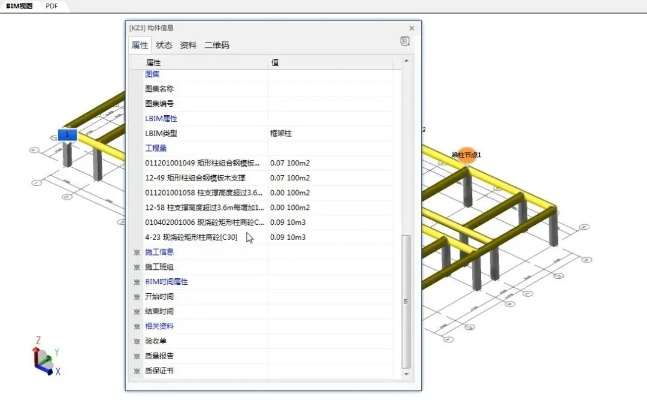Click the marker icon beside 施工信息
Image resolution: width=647 pixels, height=400 pixels.
137,252
